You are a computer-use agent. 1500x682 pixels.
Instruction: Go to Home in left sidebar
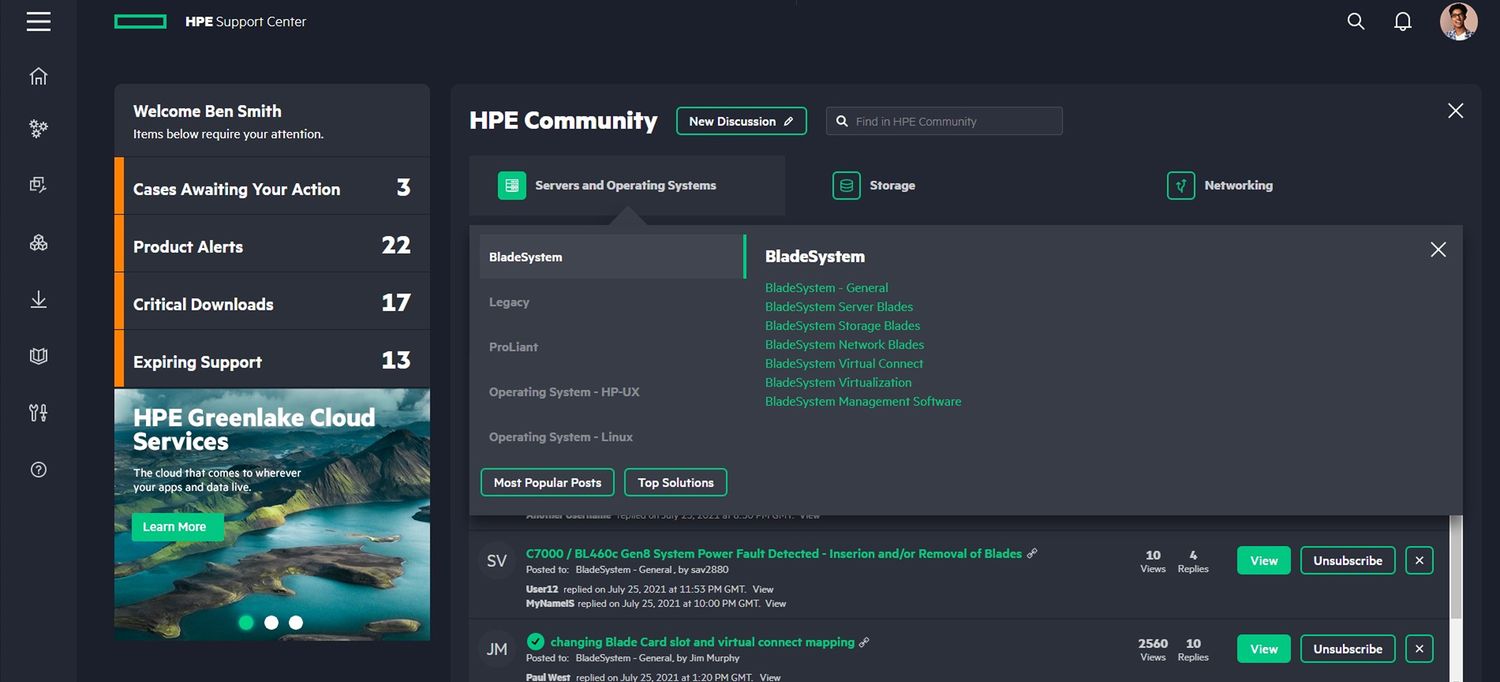click(x=38, y=76)
